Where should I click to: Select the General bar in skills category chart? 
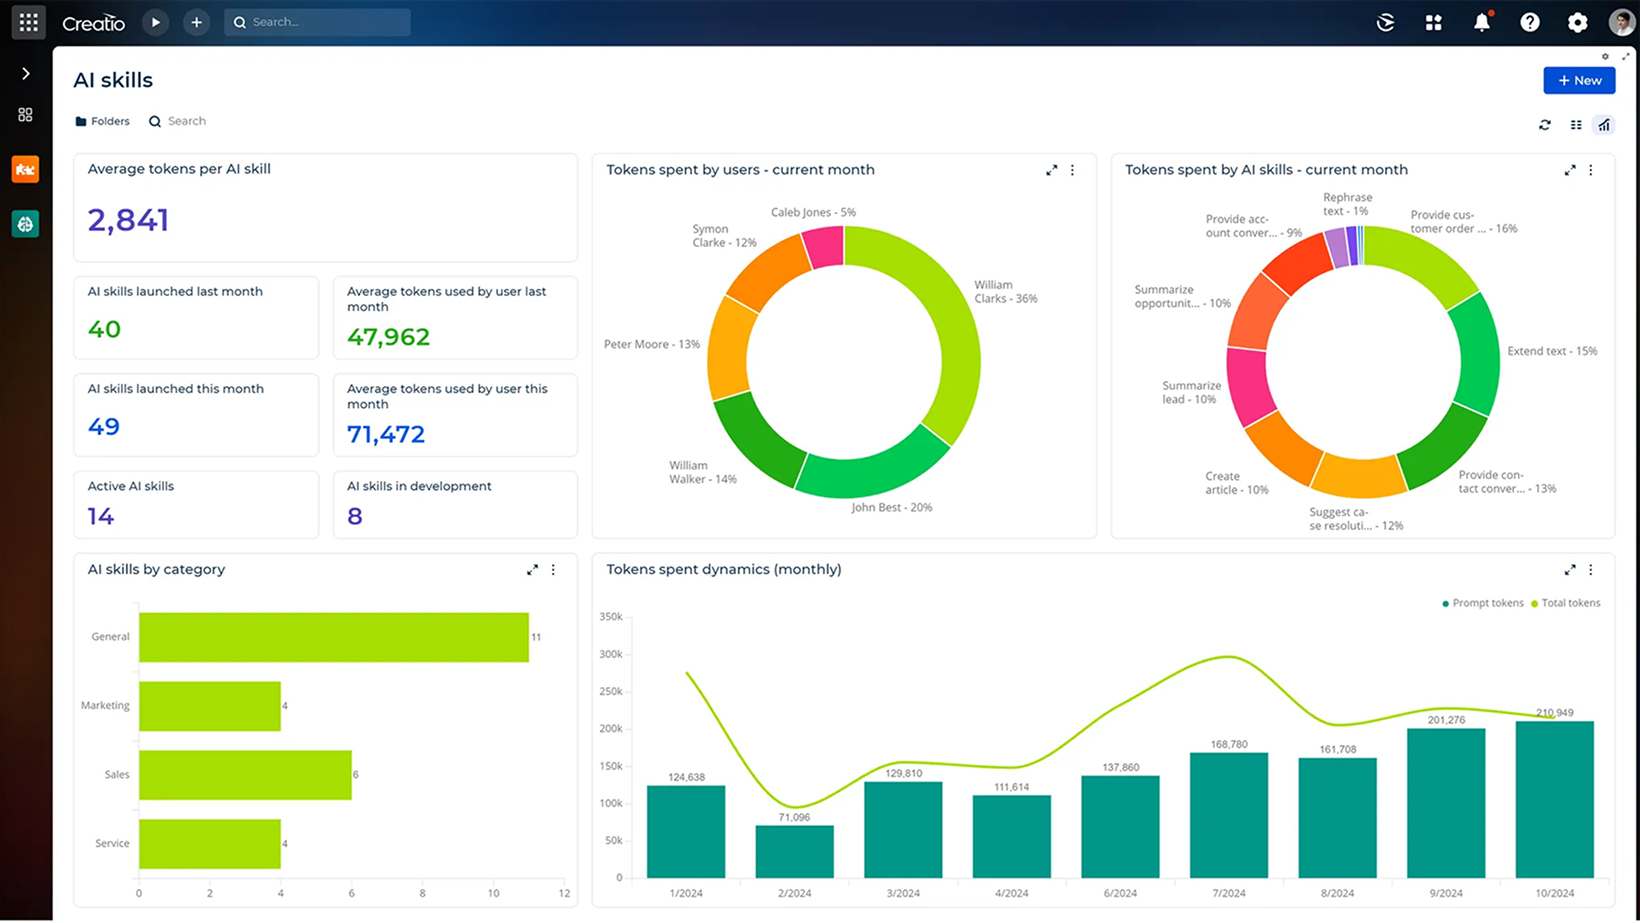click(x=335, y=637)
